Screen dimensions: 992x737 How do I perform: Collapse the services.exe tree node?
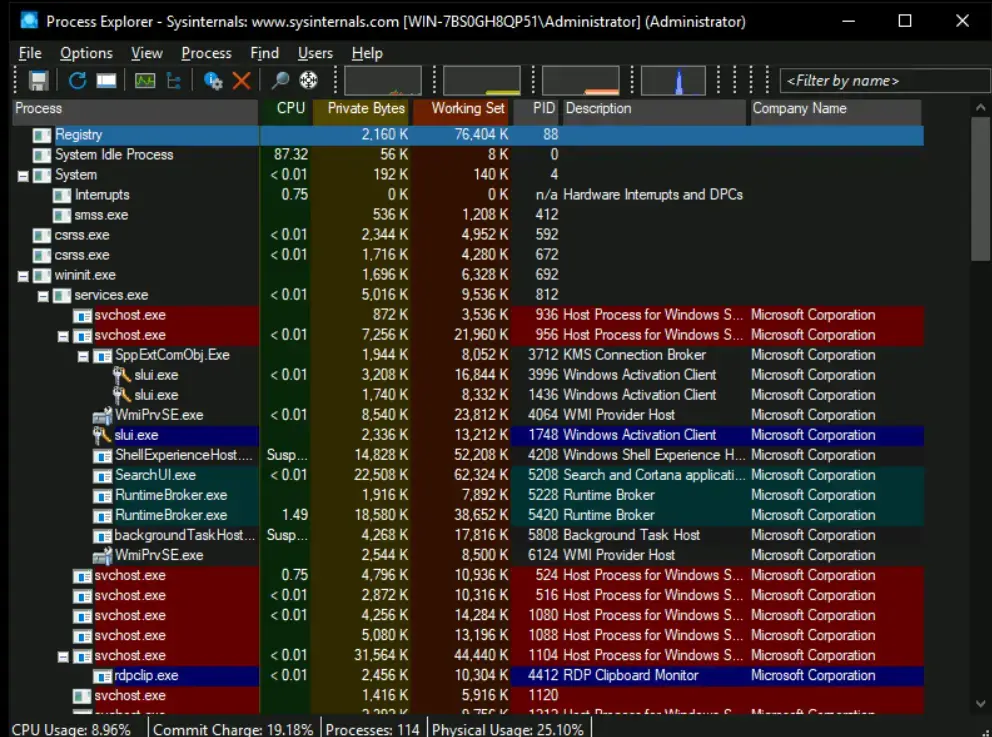pyautogui.click(x=43, y=296)
